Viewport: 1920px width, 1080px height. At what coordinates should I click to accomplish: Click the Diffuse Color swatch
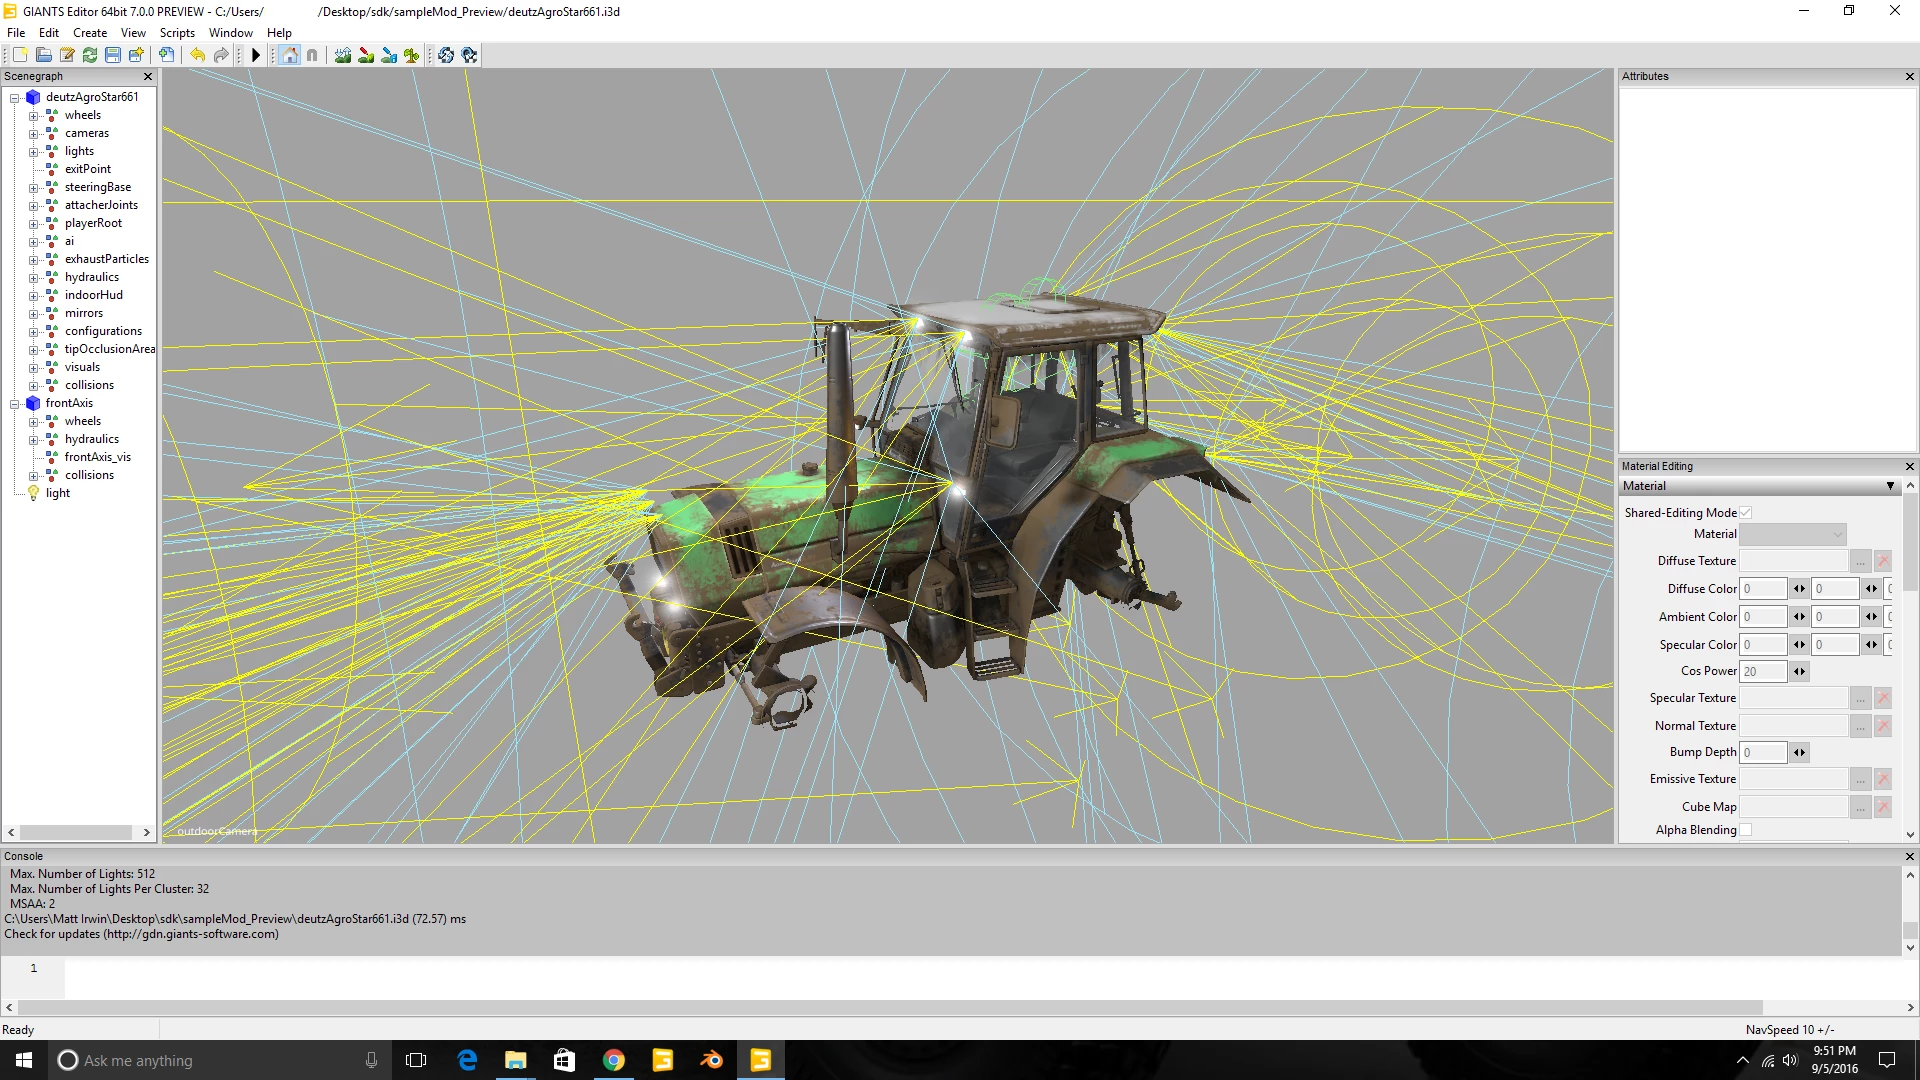pyautogui.click(x=1764, y=588)
